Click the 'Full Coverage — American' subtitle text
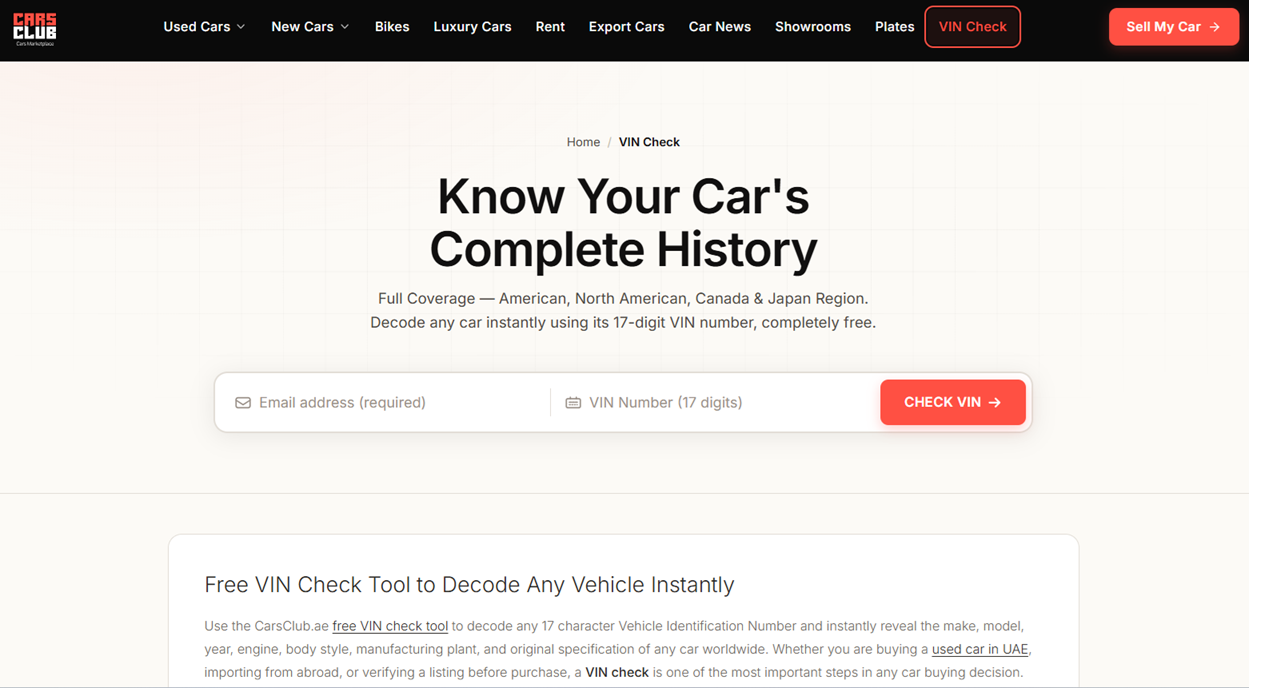 (623, 298)
